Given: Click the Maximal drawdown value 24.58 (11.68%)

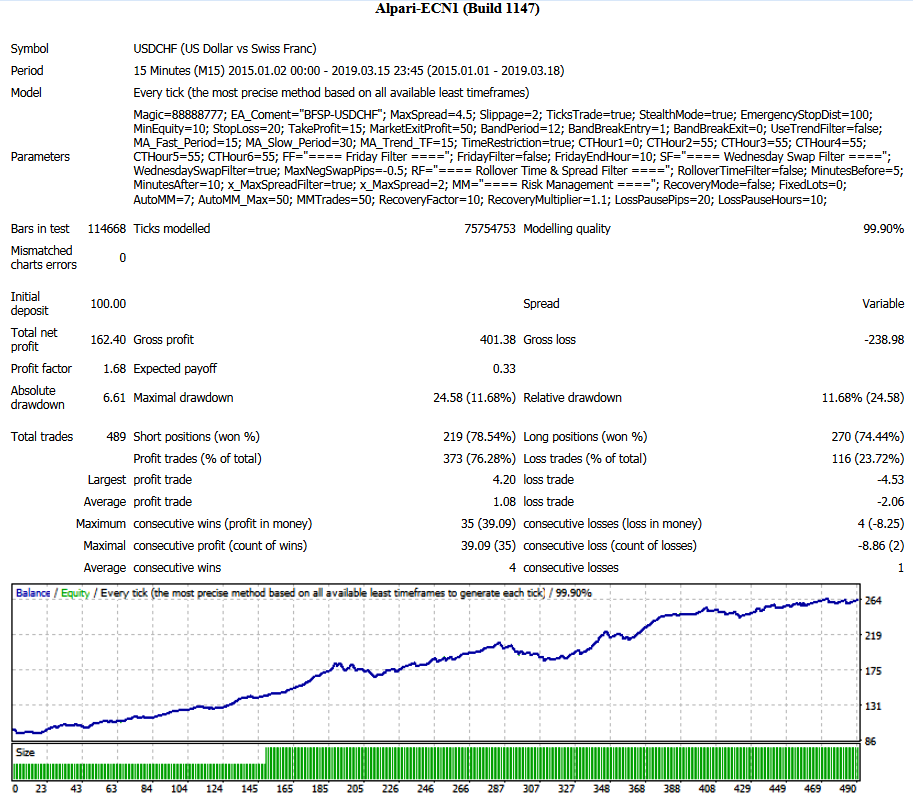Looking at the screenshot, I should pos(475,398).
